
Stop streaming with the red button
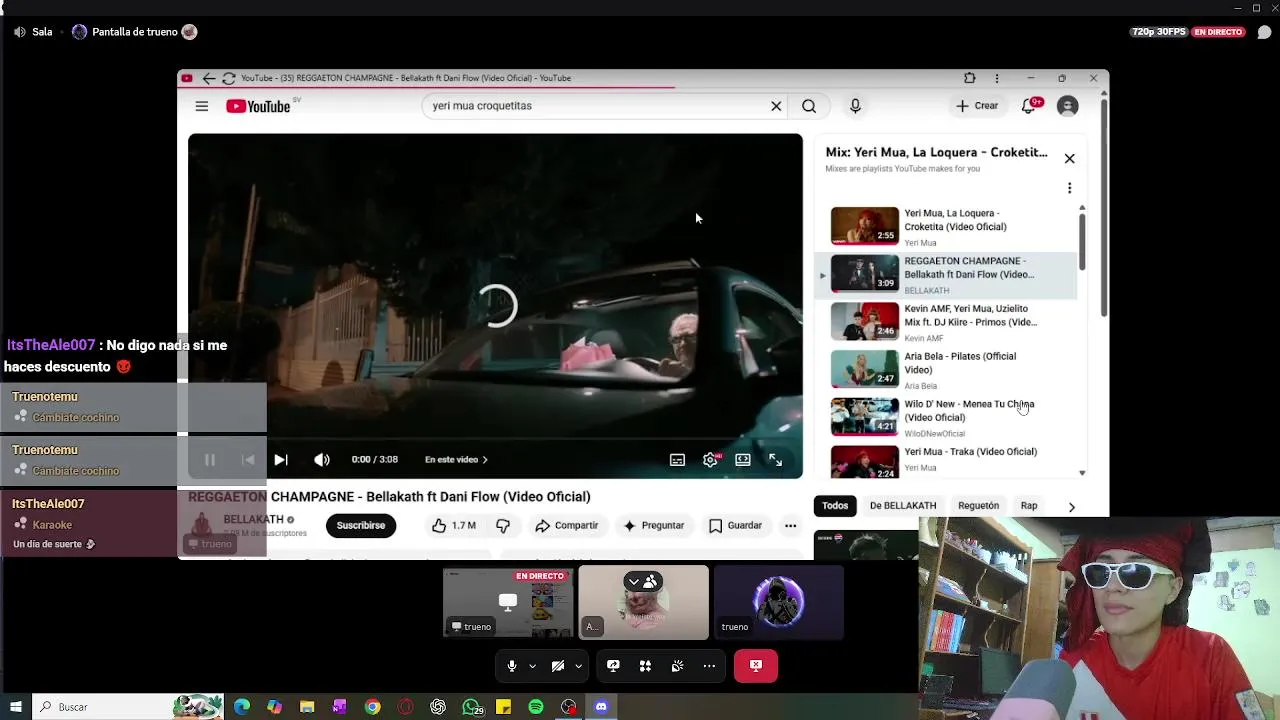click(756, 666)
